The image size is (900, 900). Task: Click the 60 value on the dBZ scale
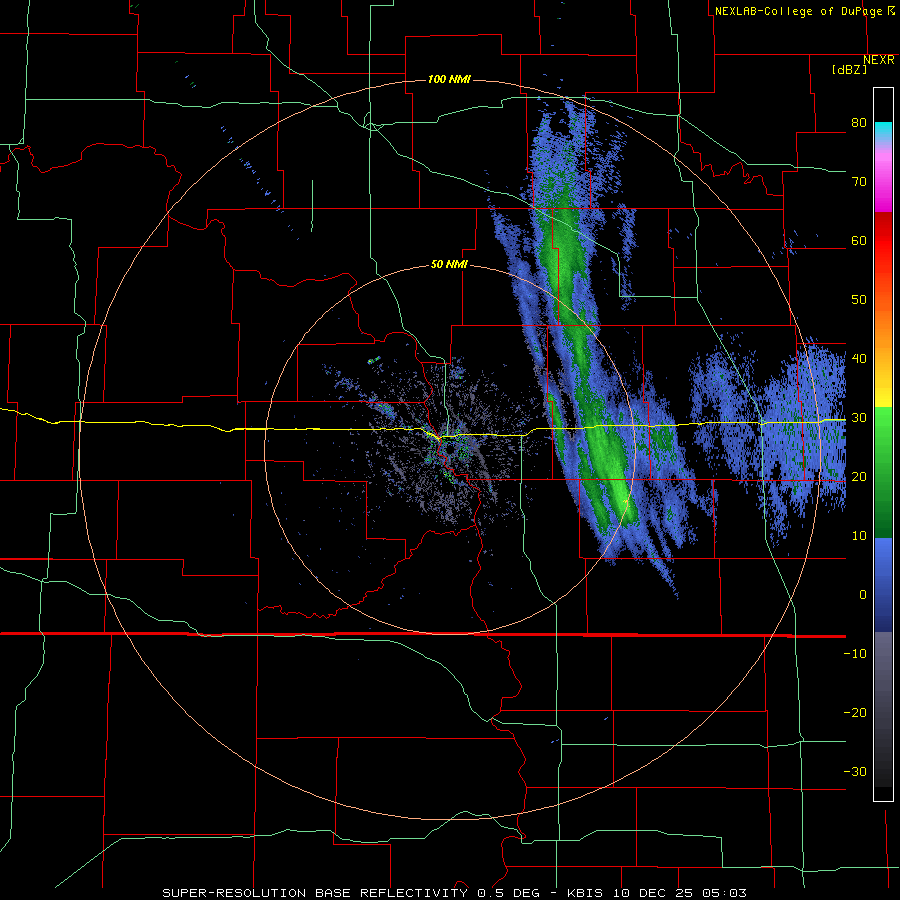pyautogui.click(x=859, y=240)
